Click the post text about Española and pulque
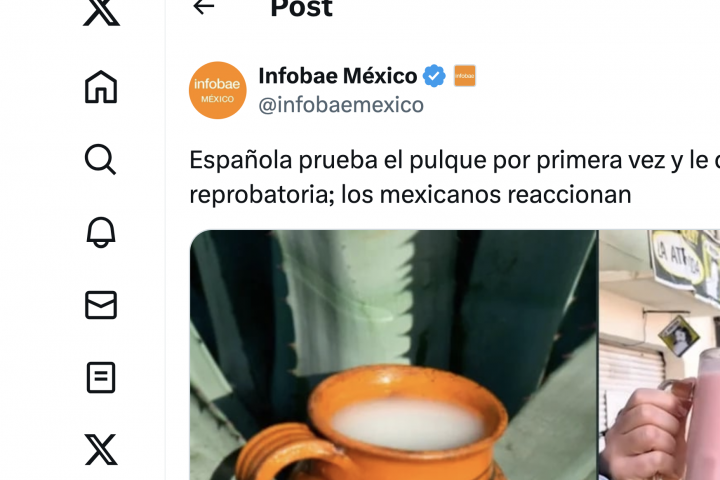The width and height of the screenshot is (720, 480). click(x=455, y=177)
